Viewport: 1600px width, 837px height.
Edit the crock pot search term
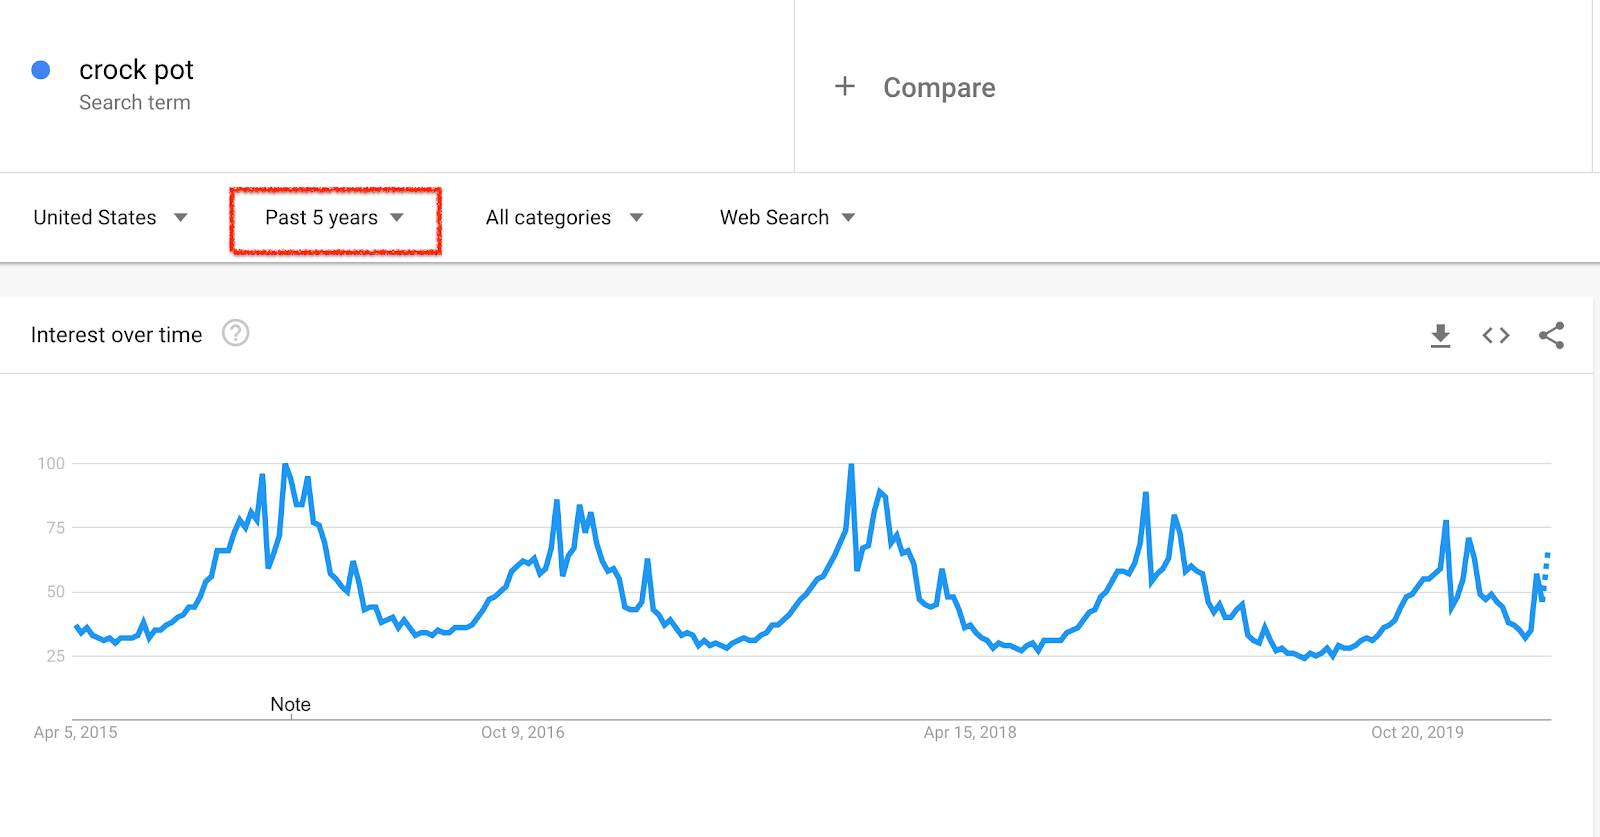coord(136,70)
